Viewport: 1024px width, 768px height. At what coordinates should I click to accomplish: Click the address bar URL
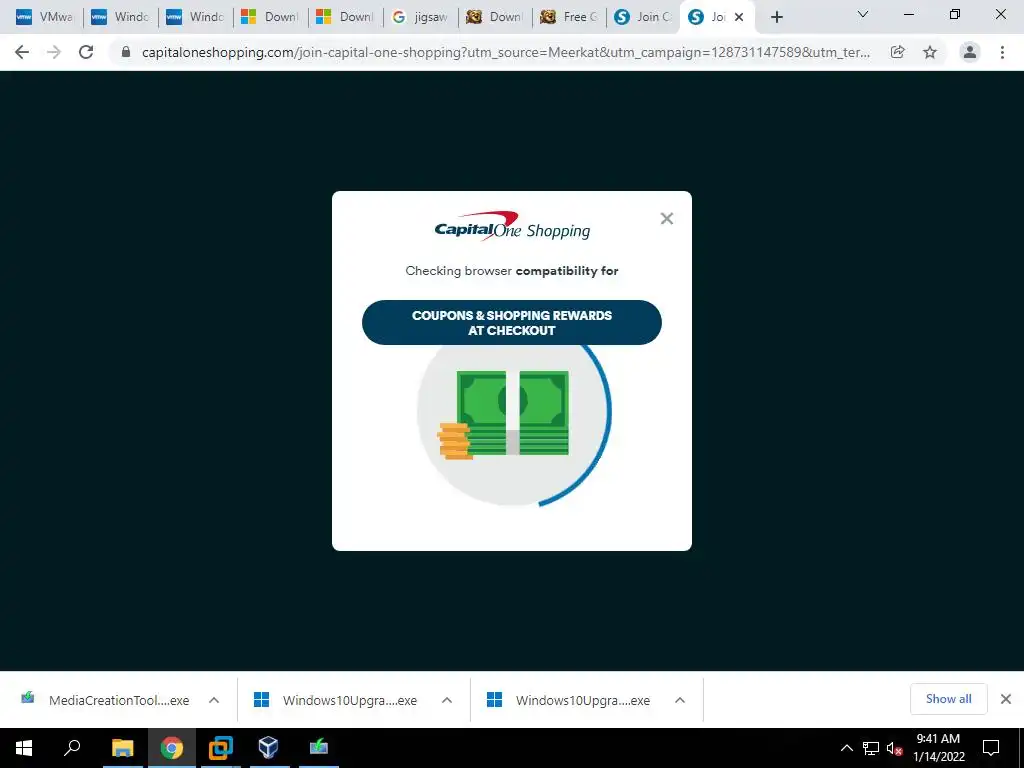point(505,52)
